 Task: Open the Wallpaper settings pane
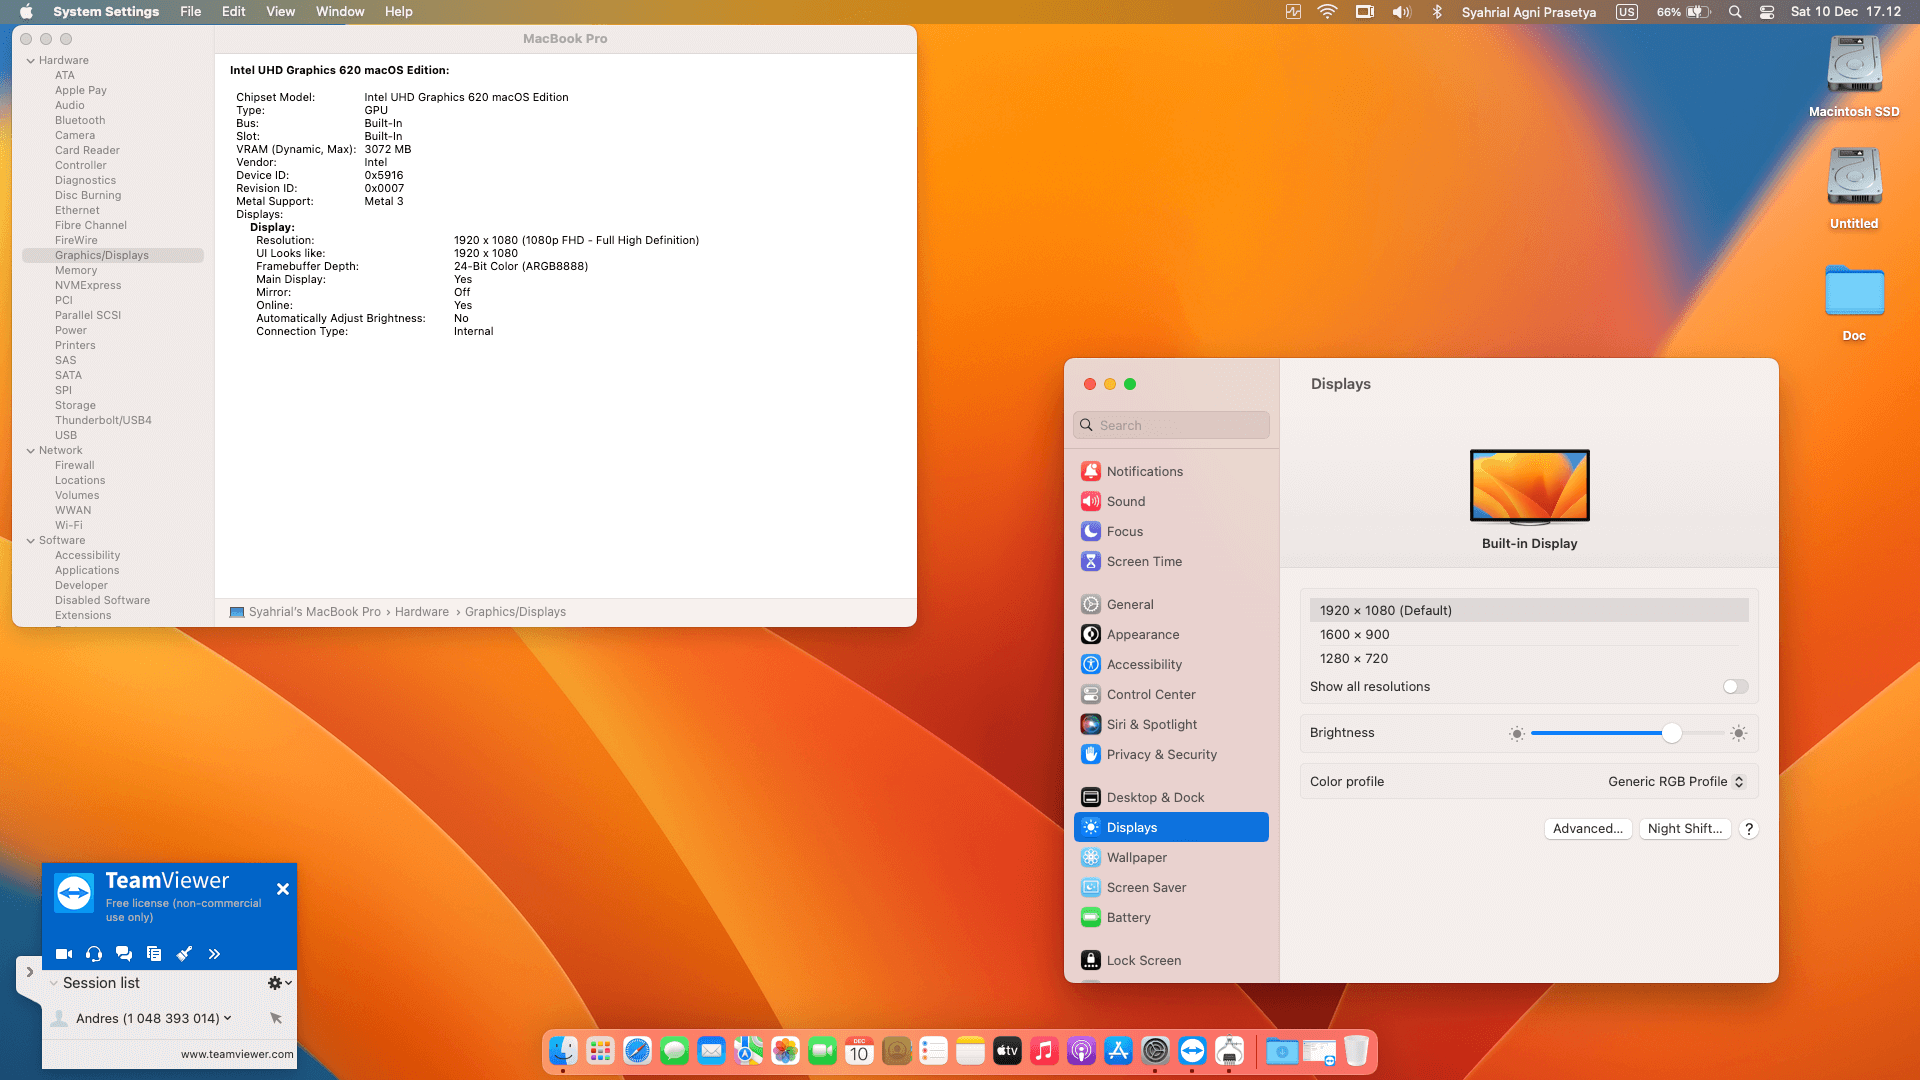pyautogui.click(x=1136, y=857)
